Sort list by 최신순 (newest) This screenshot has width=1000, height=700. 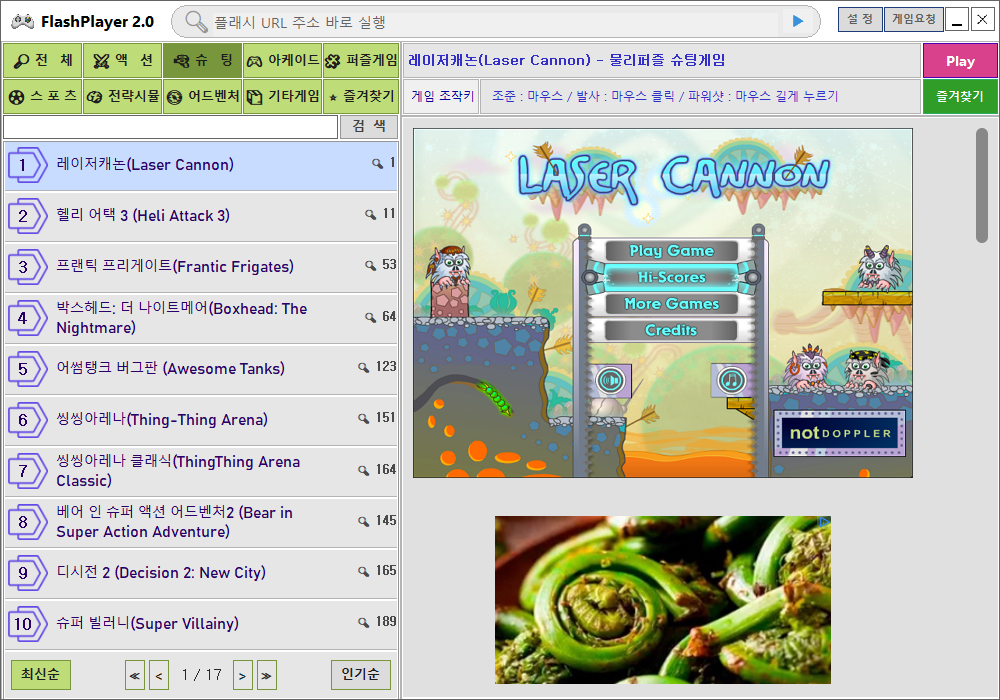[41, 674]
